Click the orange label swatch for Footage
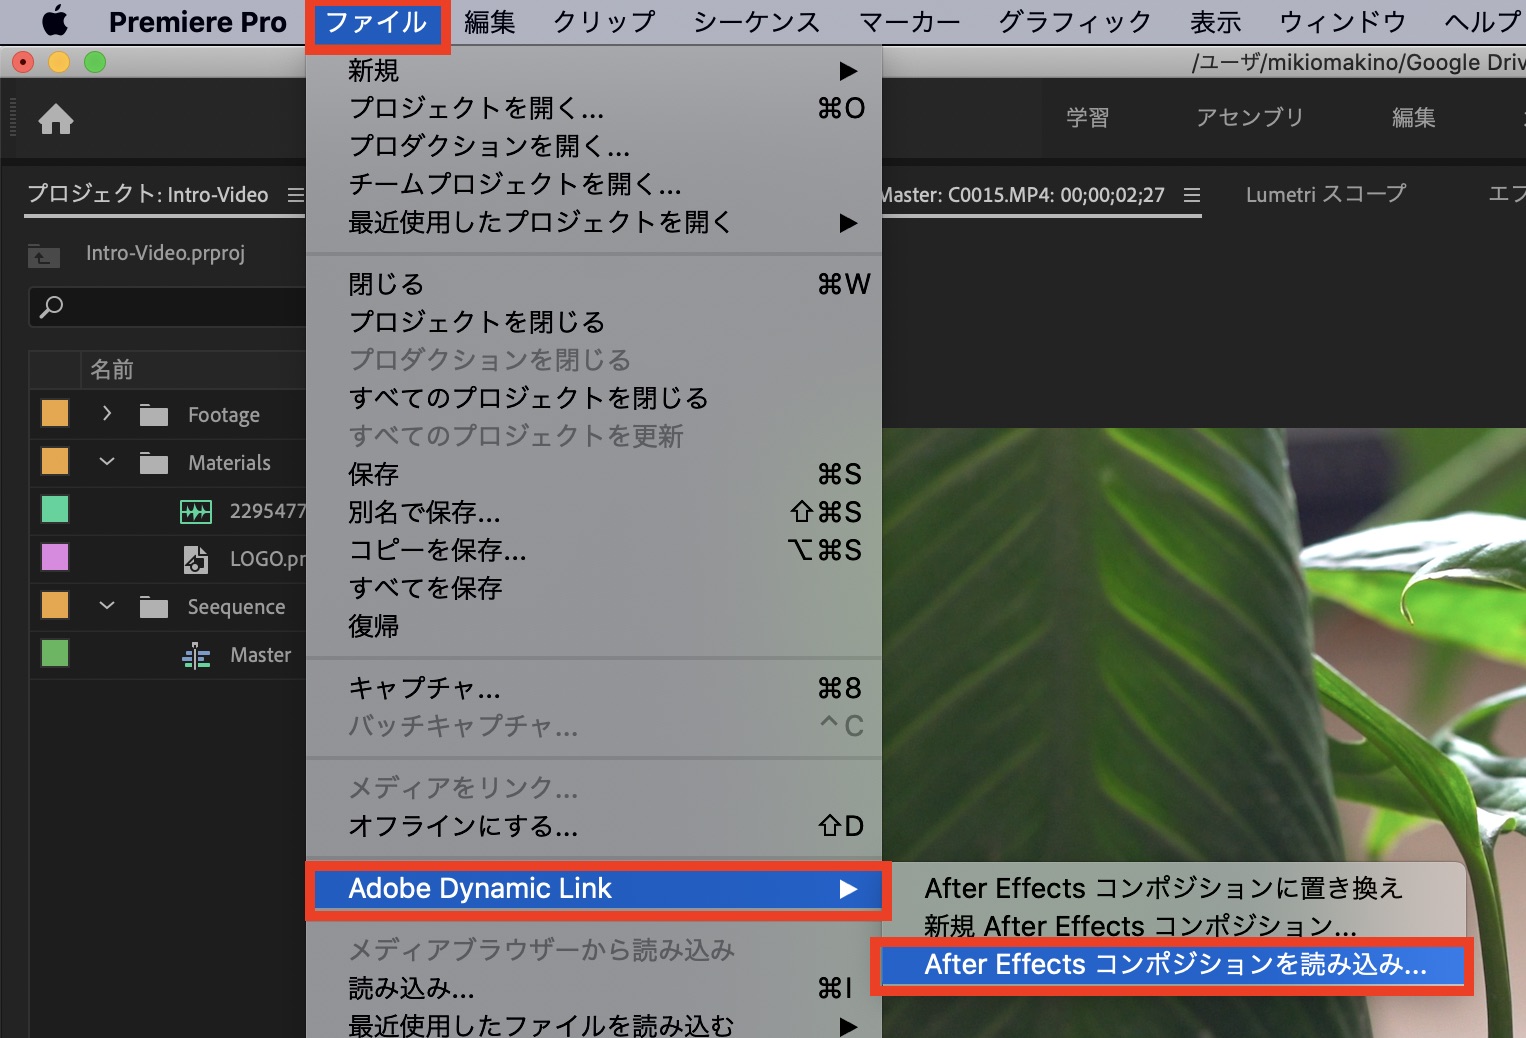Image resolution: width=1526 pixels, height=1038 pixels. click(55, 413)
